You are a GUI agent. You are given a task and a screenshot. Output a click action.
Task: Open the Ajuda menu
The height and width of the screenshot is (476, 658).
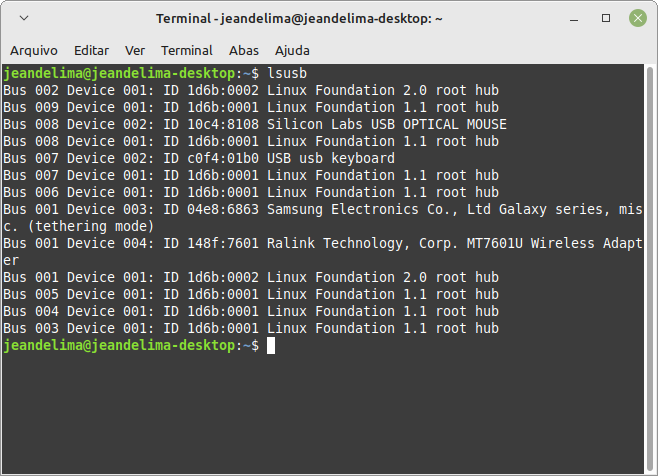click(292, 51)
